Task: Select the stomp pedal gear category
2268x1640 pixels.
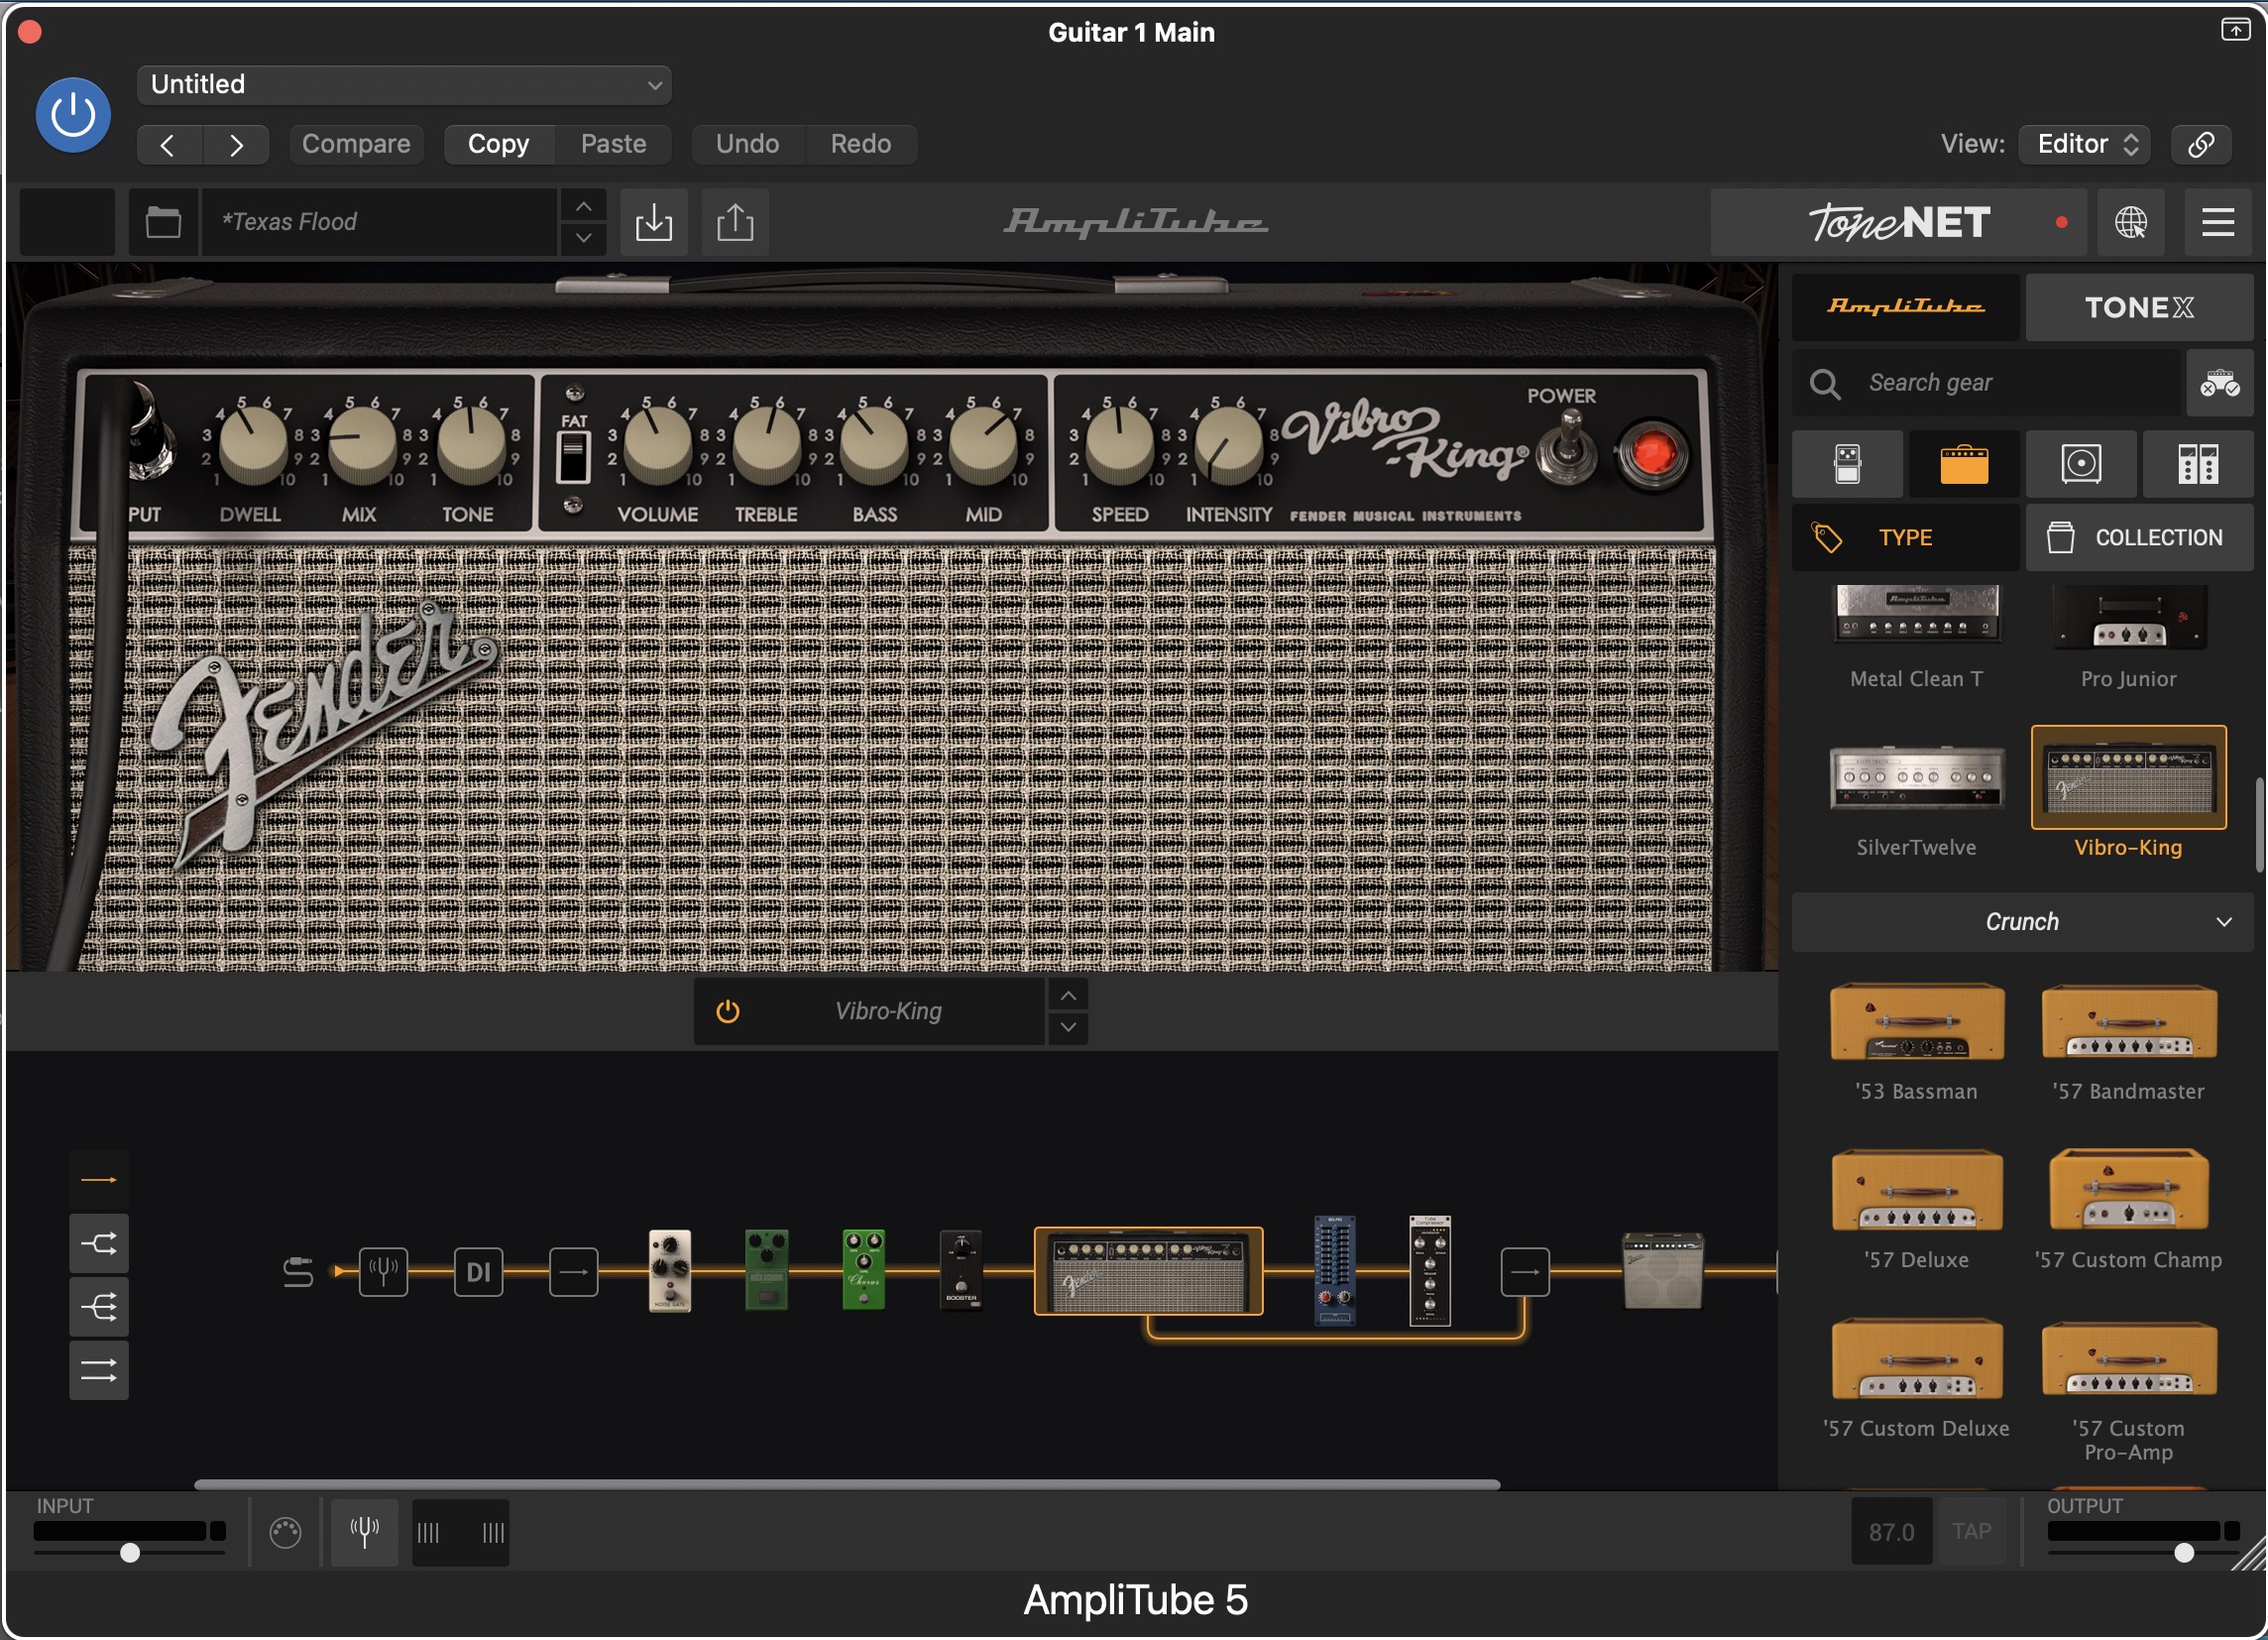Action: [1847, 464]
